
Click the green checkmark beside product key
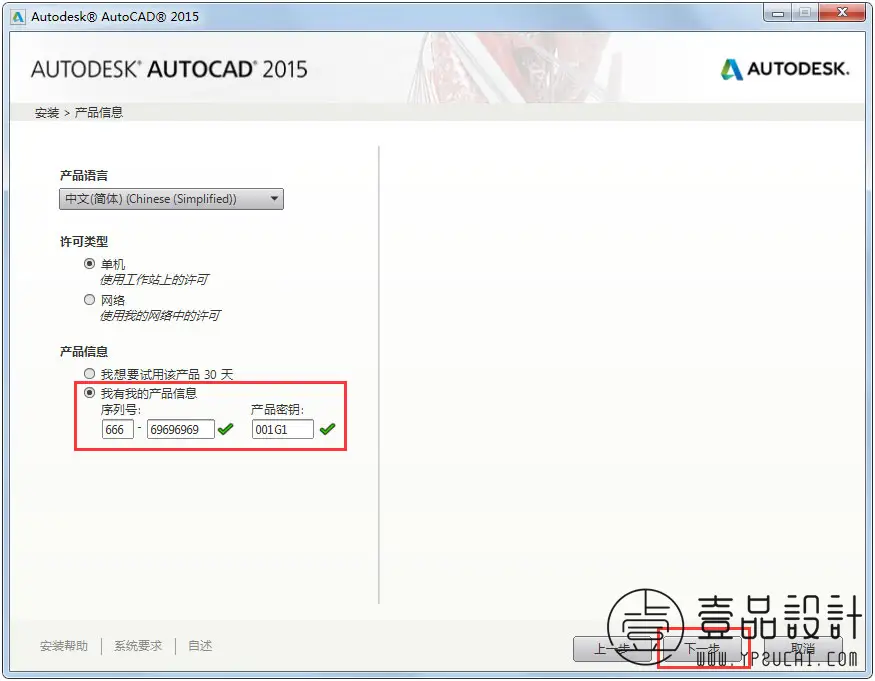pyautogui.click(x=328, y=429)
